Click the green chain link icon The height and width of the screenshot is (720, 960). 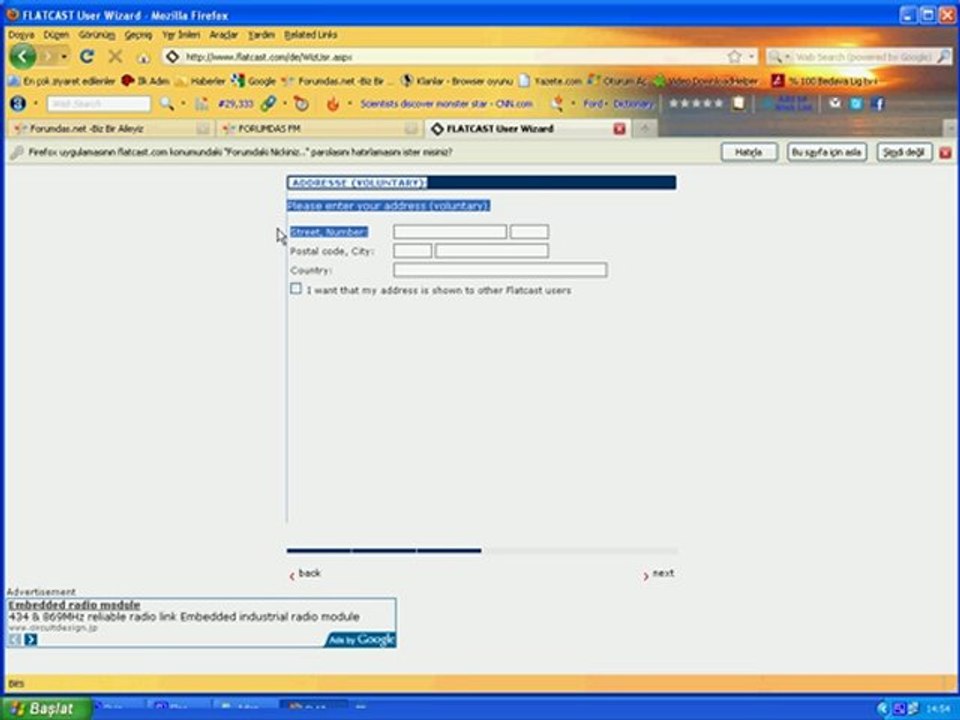(x=268, y=103)
